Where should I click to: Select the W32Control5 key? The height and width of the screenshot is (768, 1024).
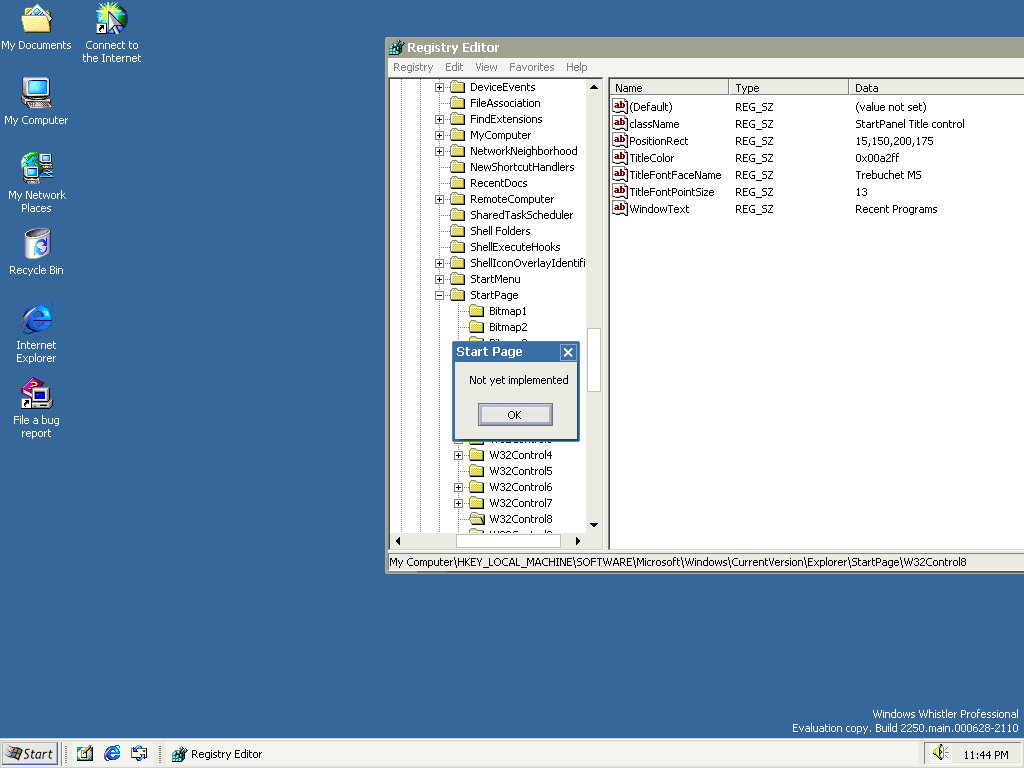pos(520,471)
